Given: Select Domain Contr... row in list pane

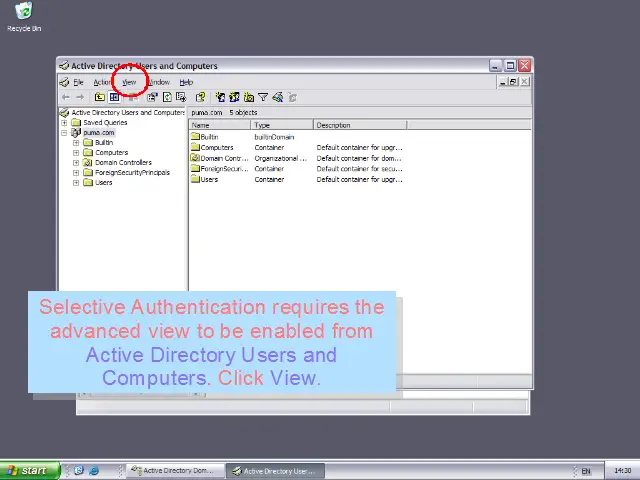Looking at the screenshot, I should (224, 158).
